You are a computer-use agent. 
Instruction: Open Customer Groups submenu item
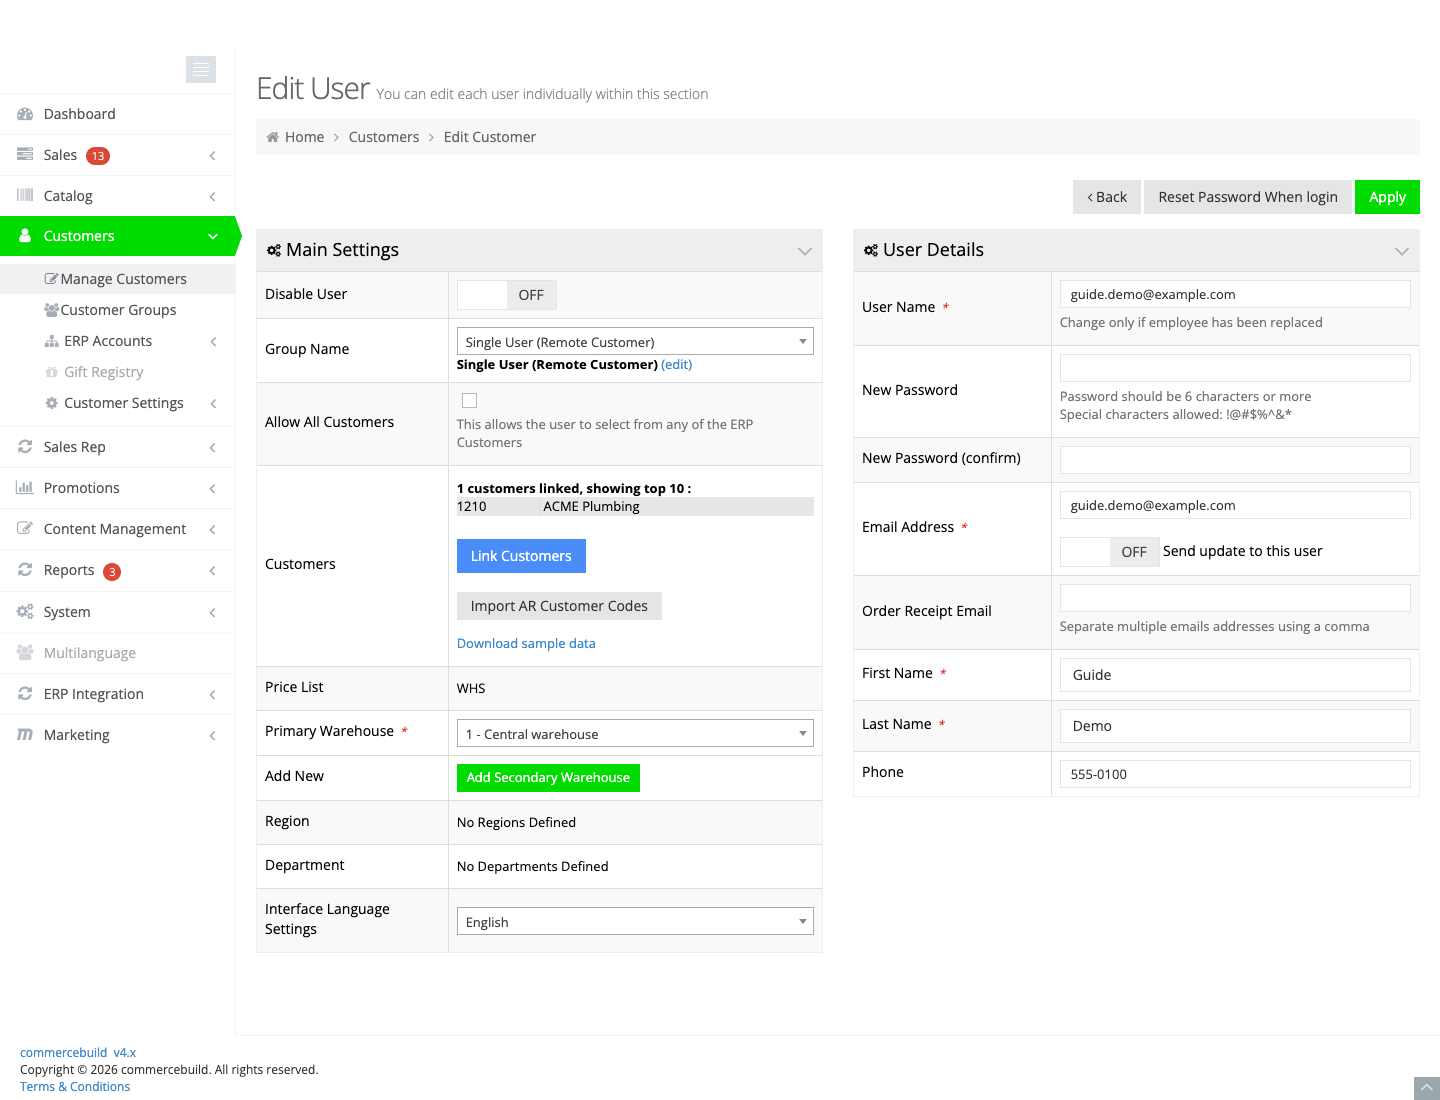pos(117,310)
